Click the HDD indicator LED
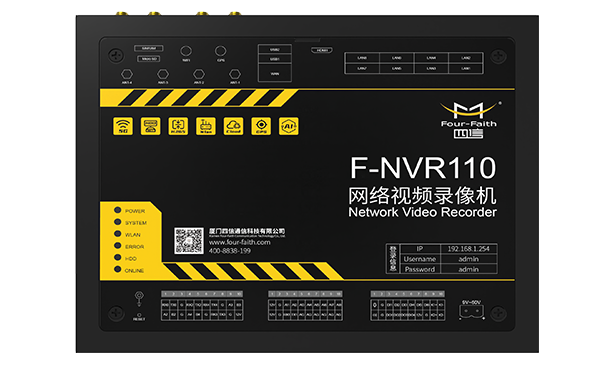Screen dimensions: 600x372 point(117,258)
